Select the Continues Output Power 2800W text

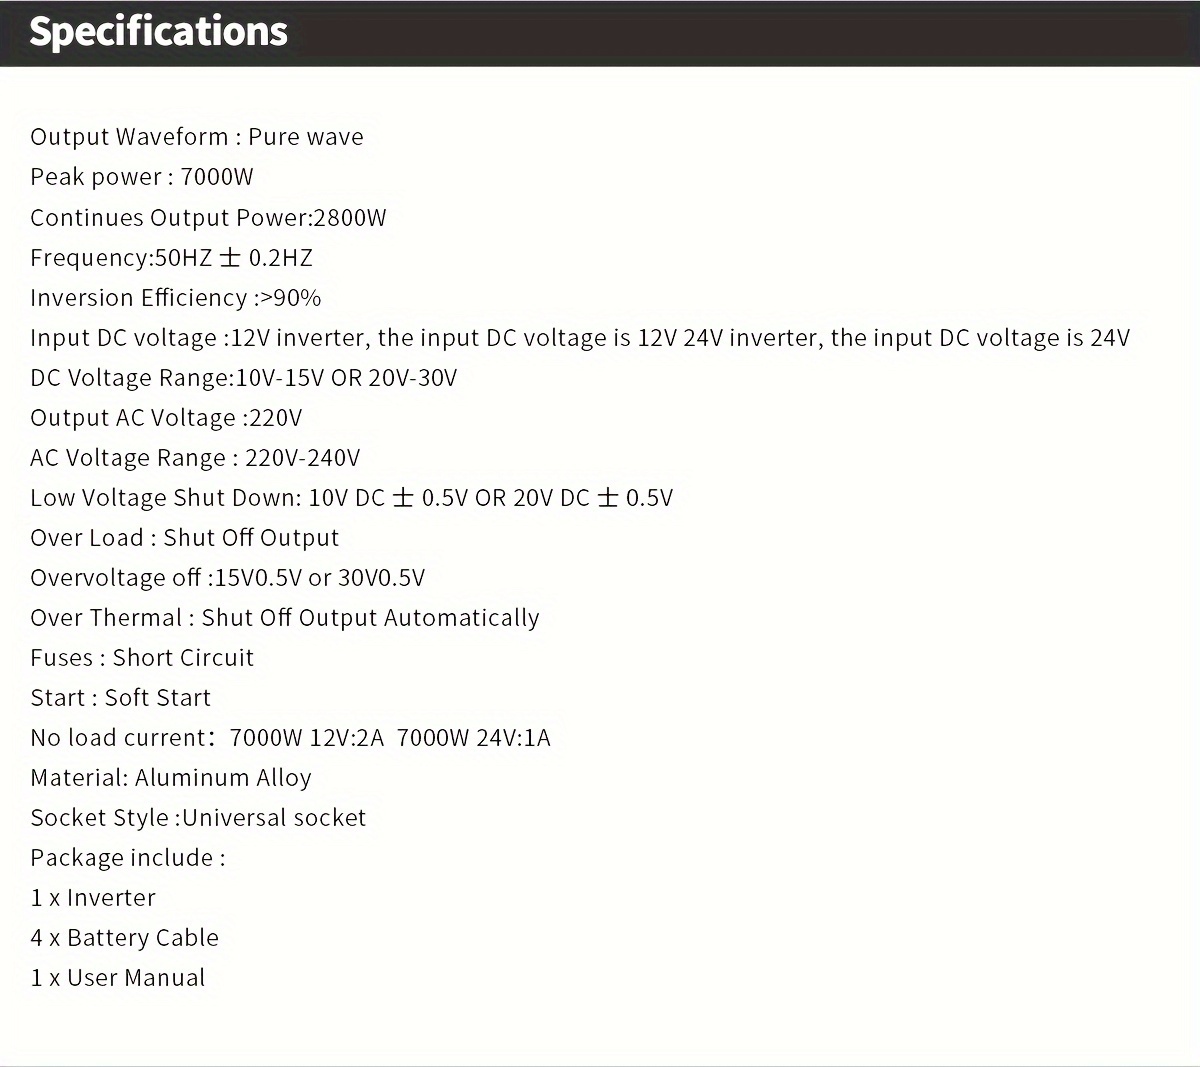pos(208,218)
